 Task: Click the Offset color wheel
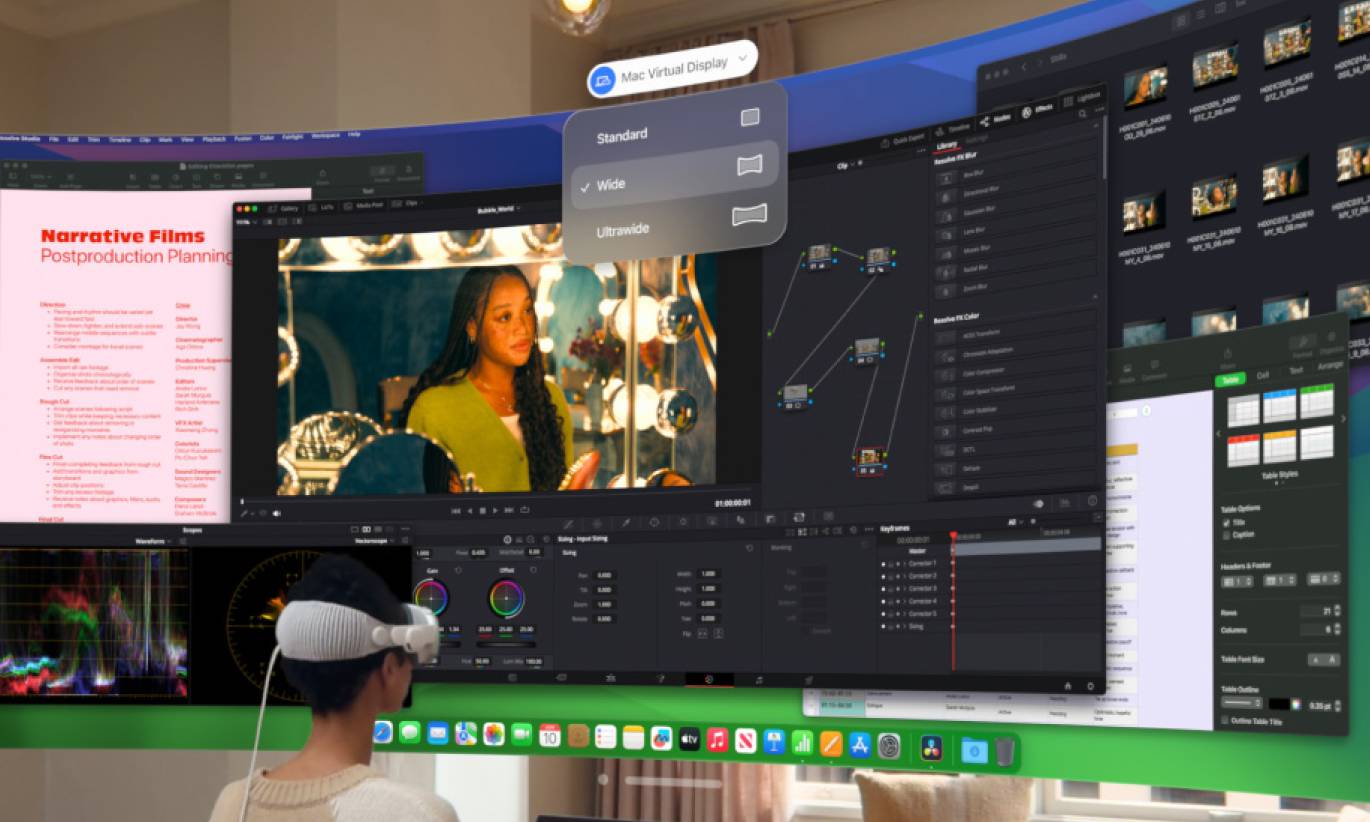506,599
